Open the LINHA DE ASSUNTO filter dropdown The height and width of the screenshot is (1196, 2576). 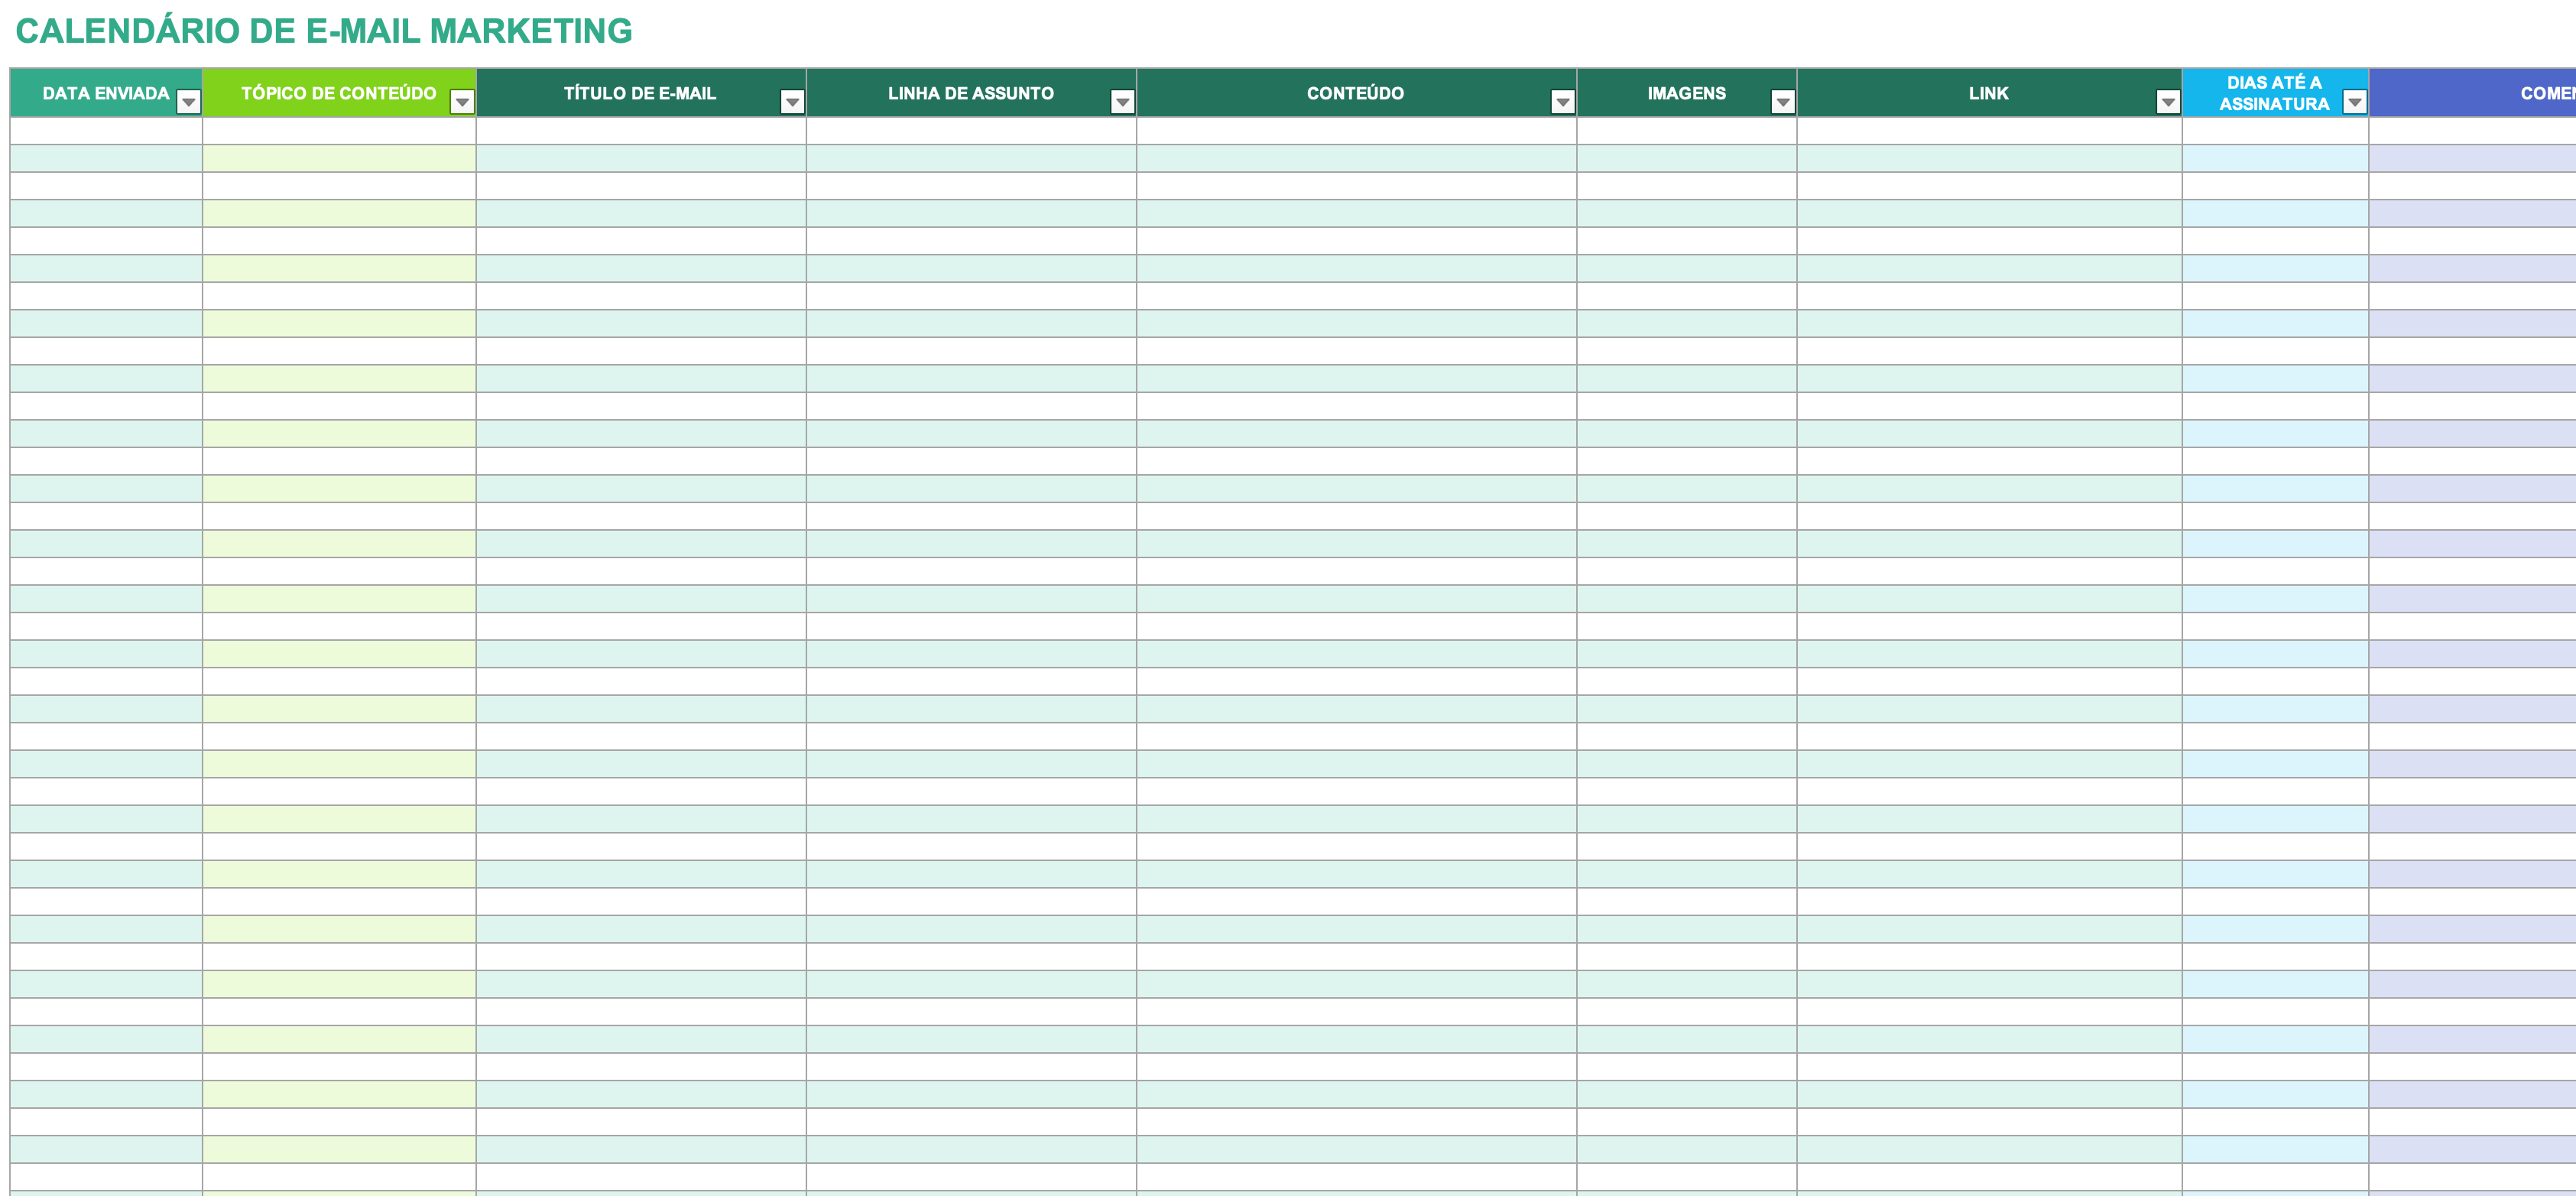coord(1122,102)
